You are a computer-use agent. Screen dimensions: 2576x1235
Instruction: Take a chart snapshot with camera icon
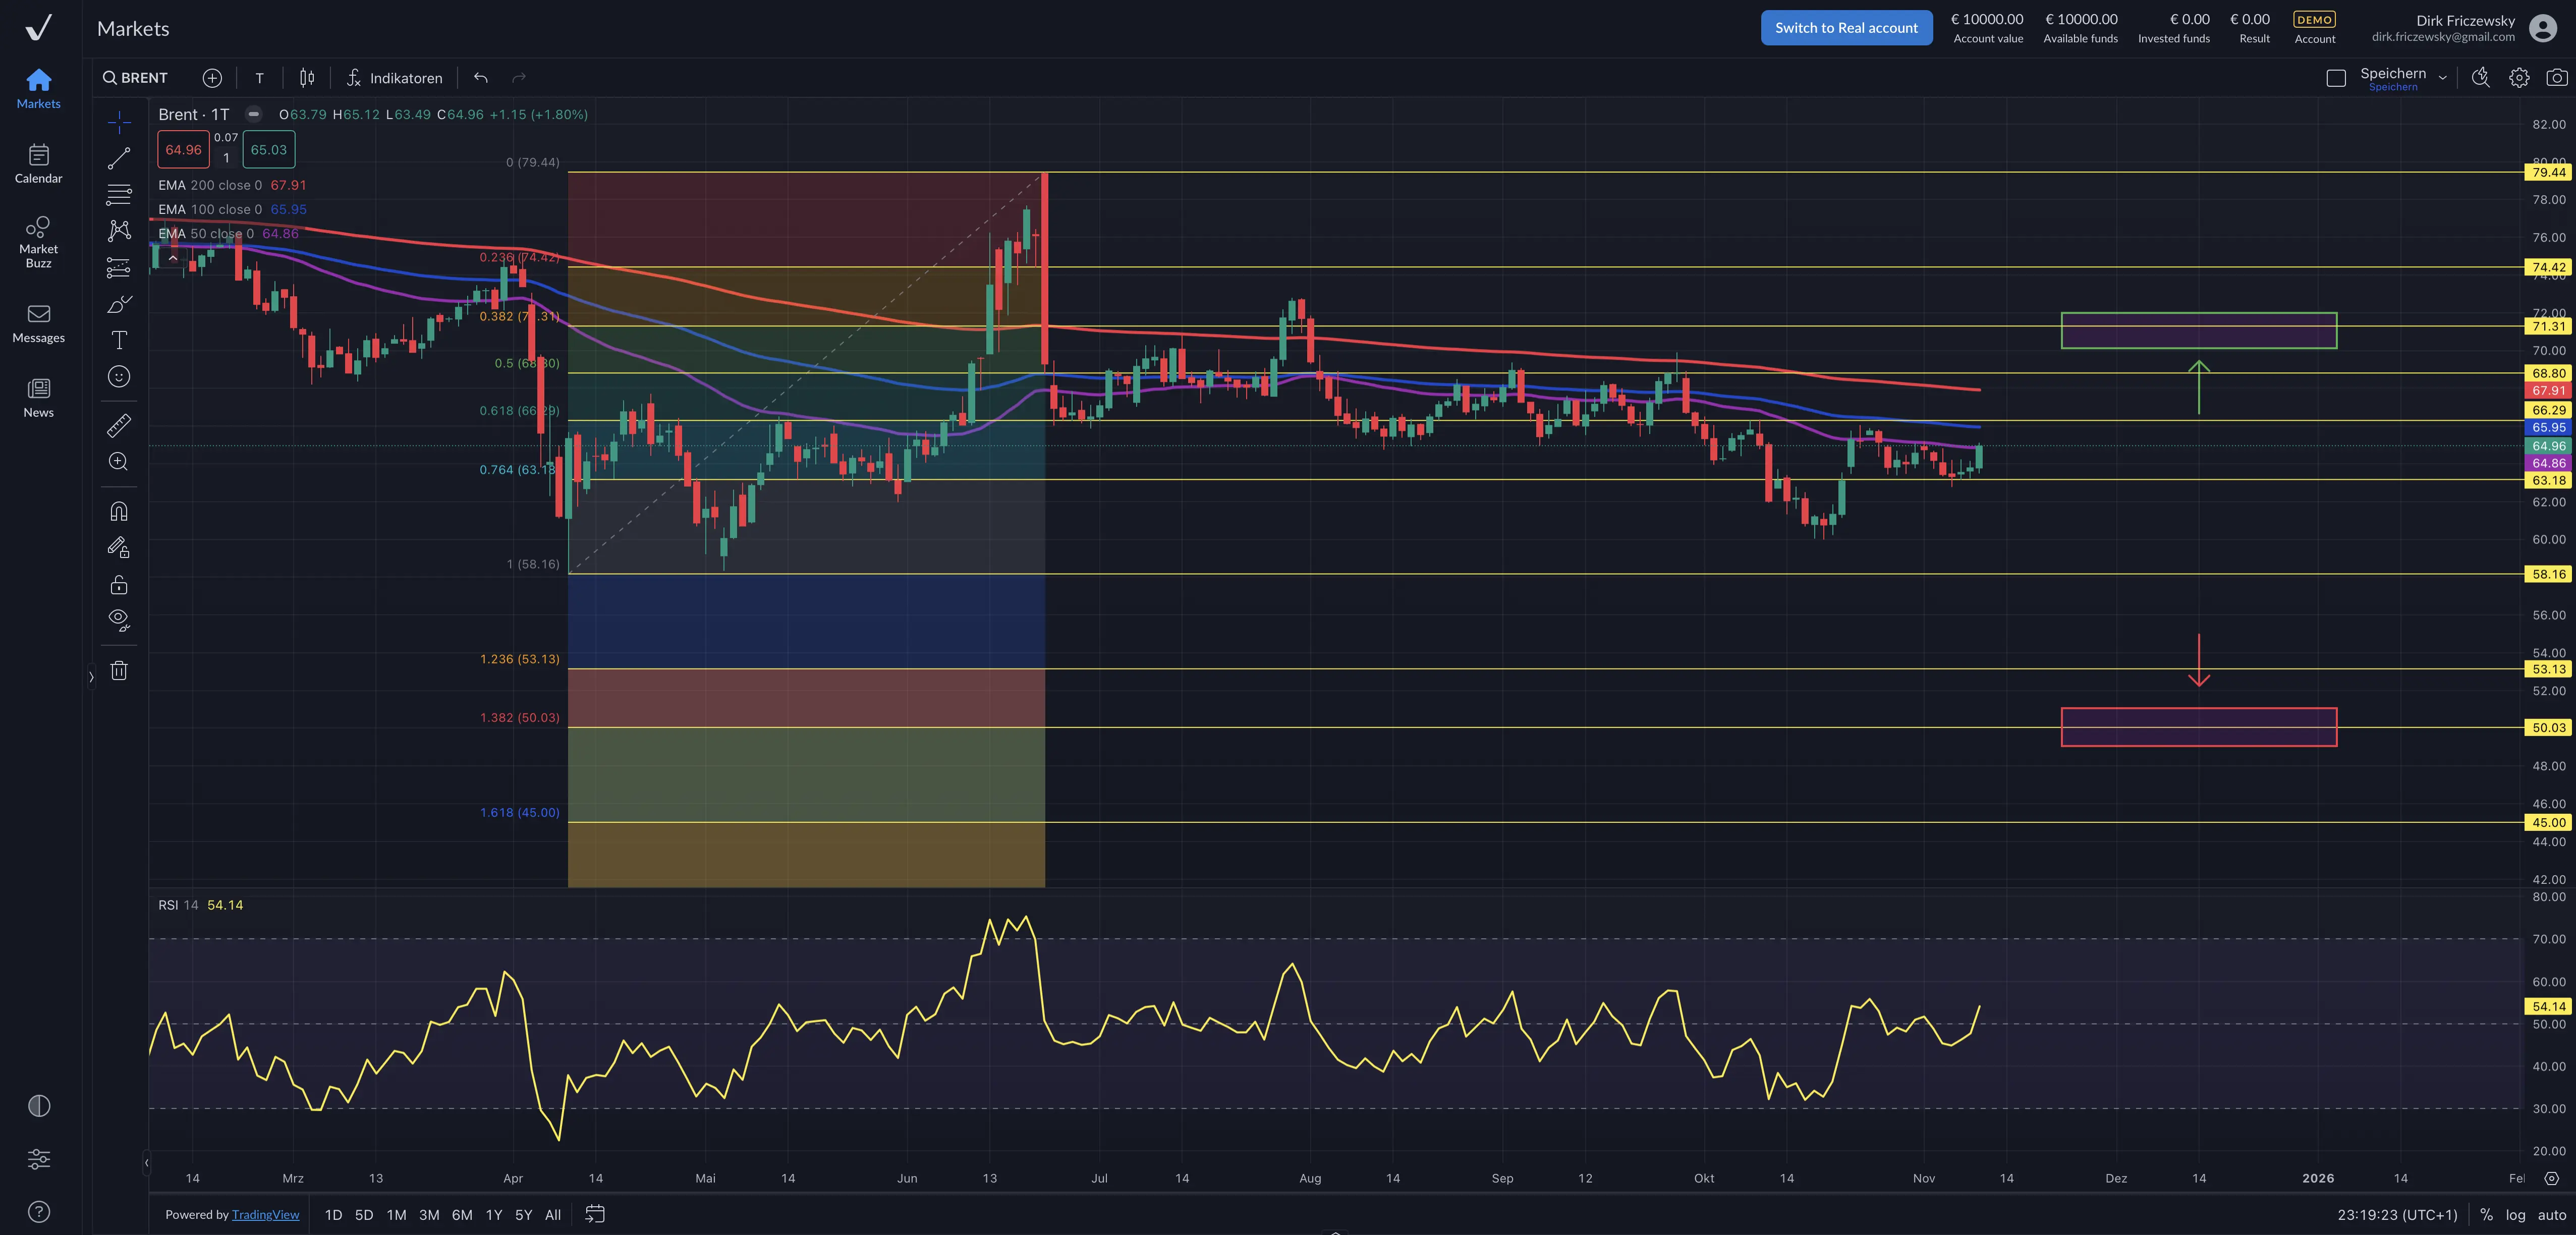[2556, 78]
